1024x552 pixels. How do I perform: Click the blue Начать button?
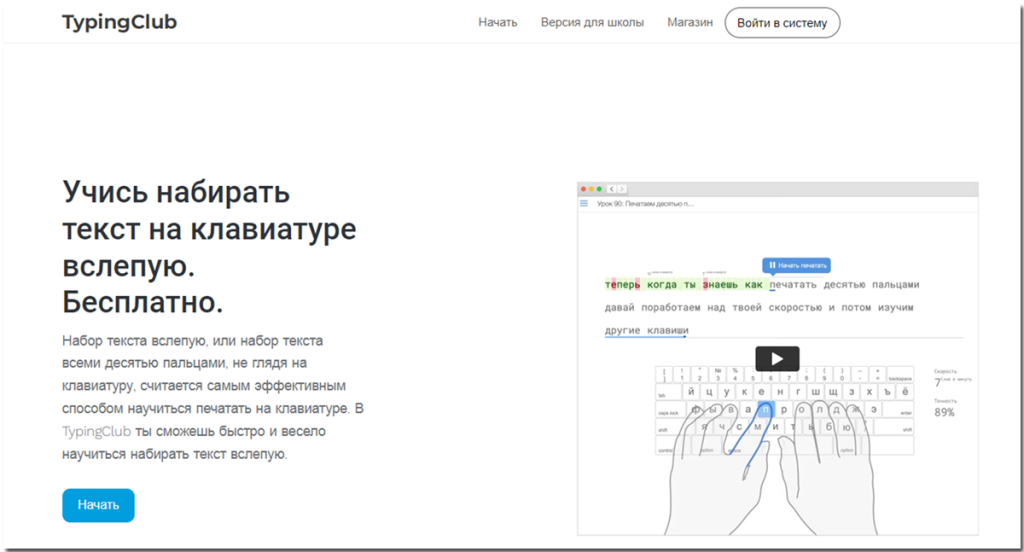point(99,505)
